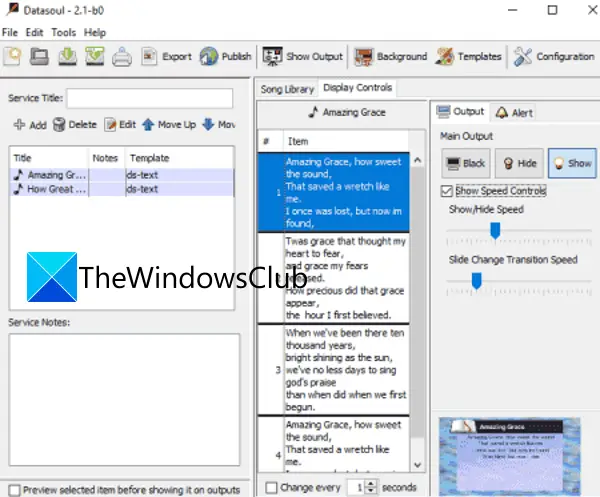The width and height of the screenshot is (600, 497).
Task: Select the 'Twas grace that thought' slide
Action: [334, 278]
